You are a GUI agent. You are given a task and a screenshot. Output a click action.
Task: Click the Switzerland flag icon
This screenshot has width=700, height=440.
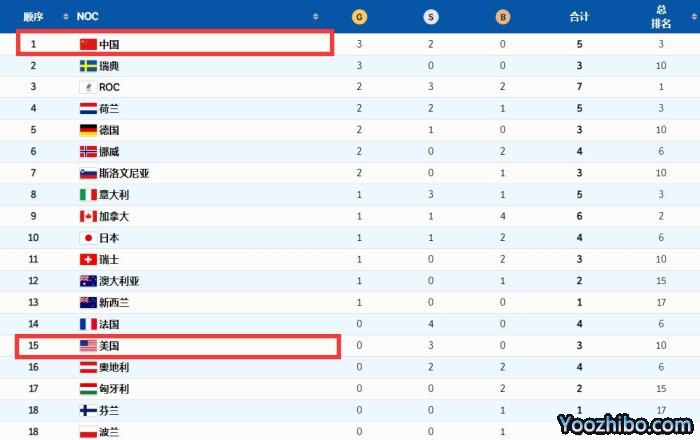point(87,260)
